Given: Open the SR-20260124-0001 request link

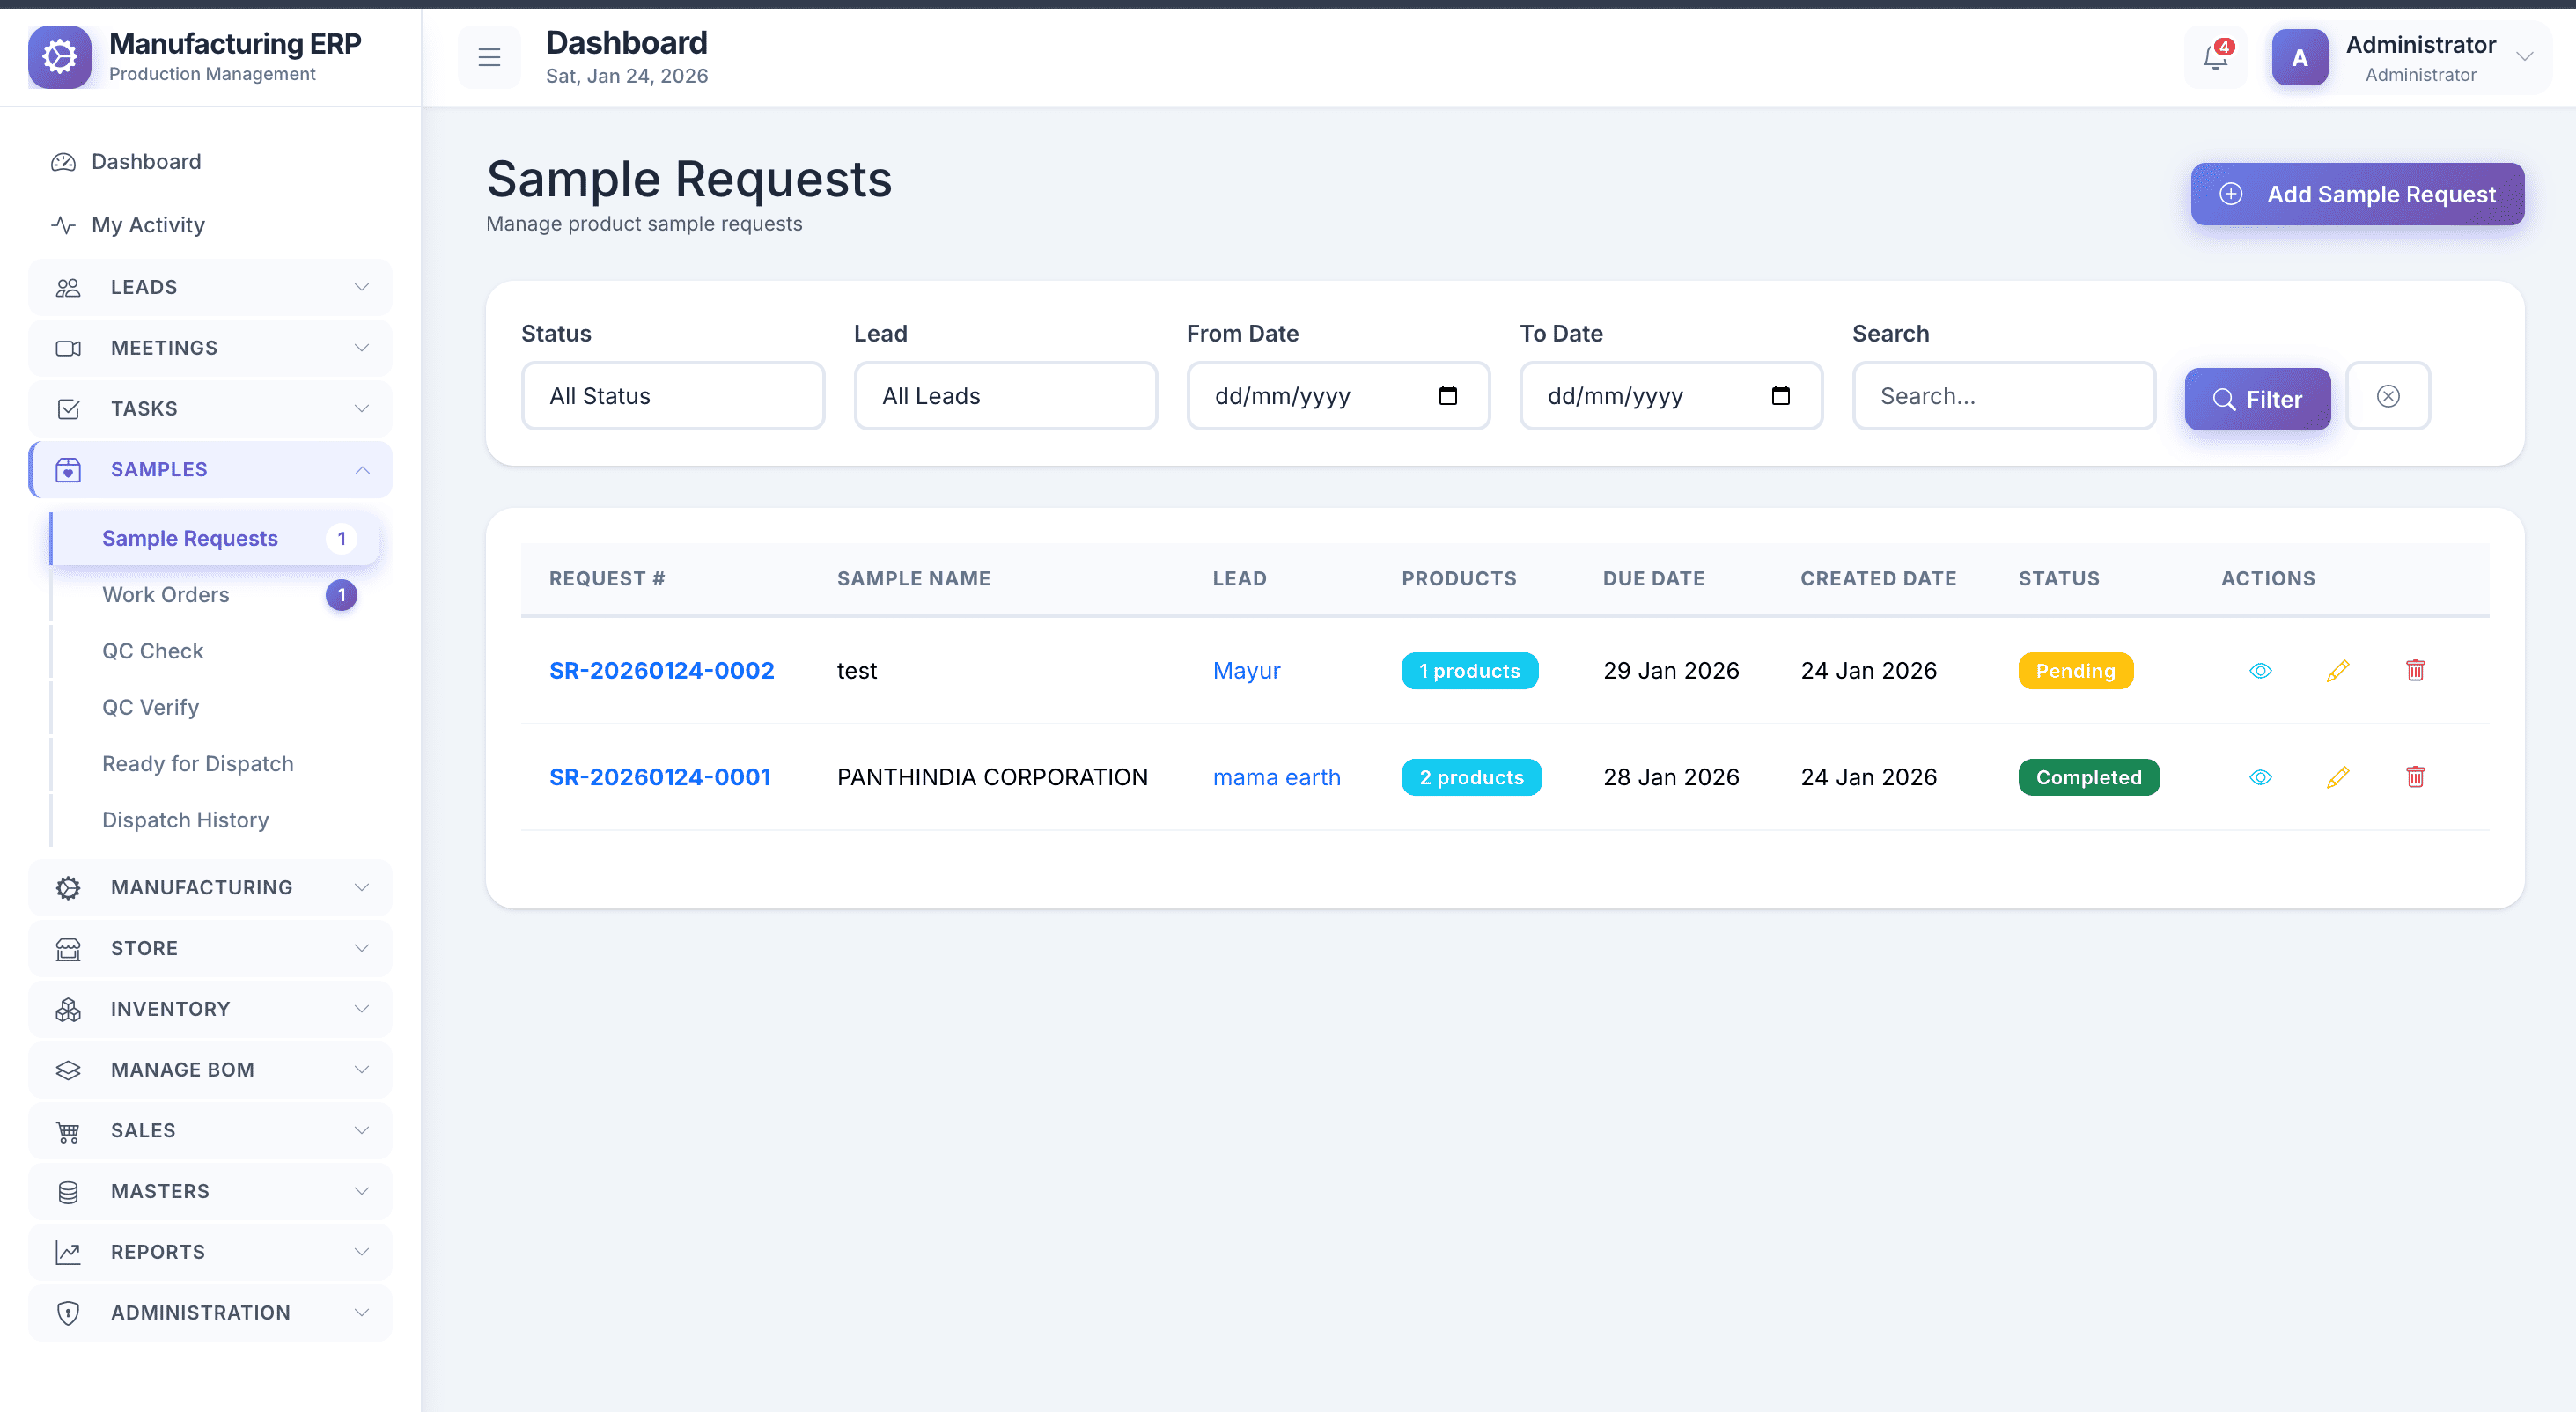Looking at the screenshot, I should 660,777.
